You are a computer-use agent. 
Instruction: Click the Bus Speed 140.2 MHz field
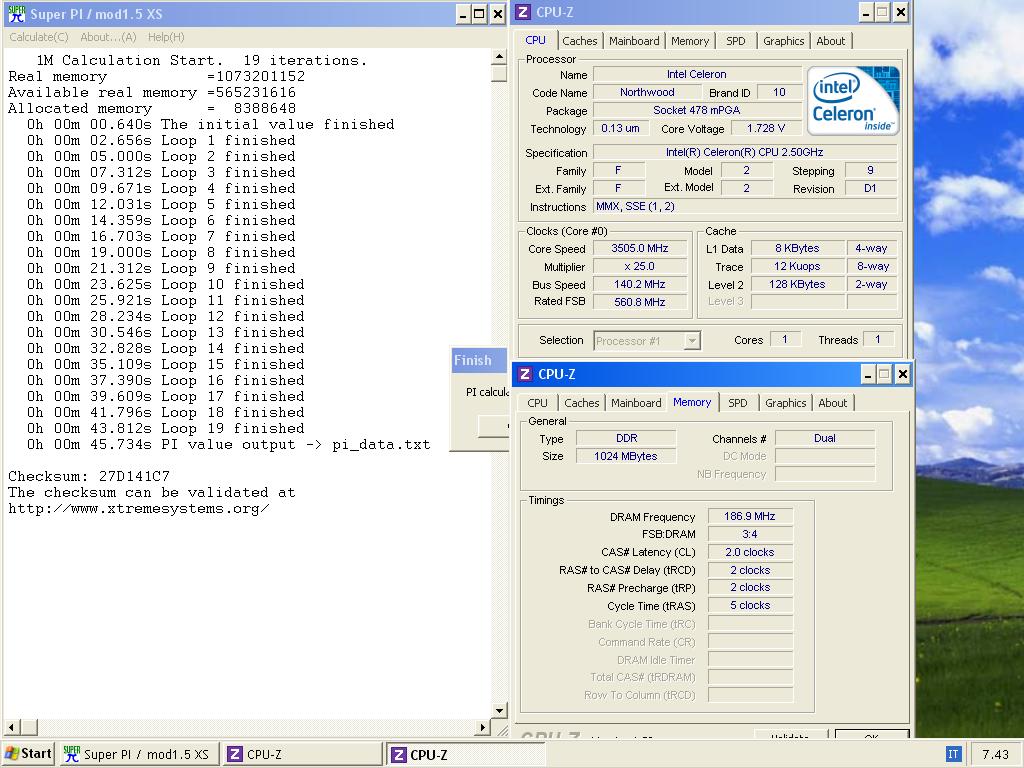tap(639, 284)
